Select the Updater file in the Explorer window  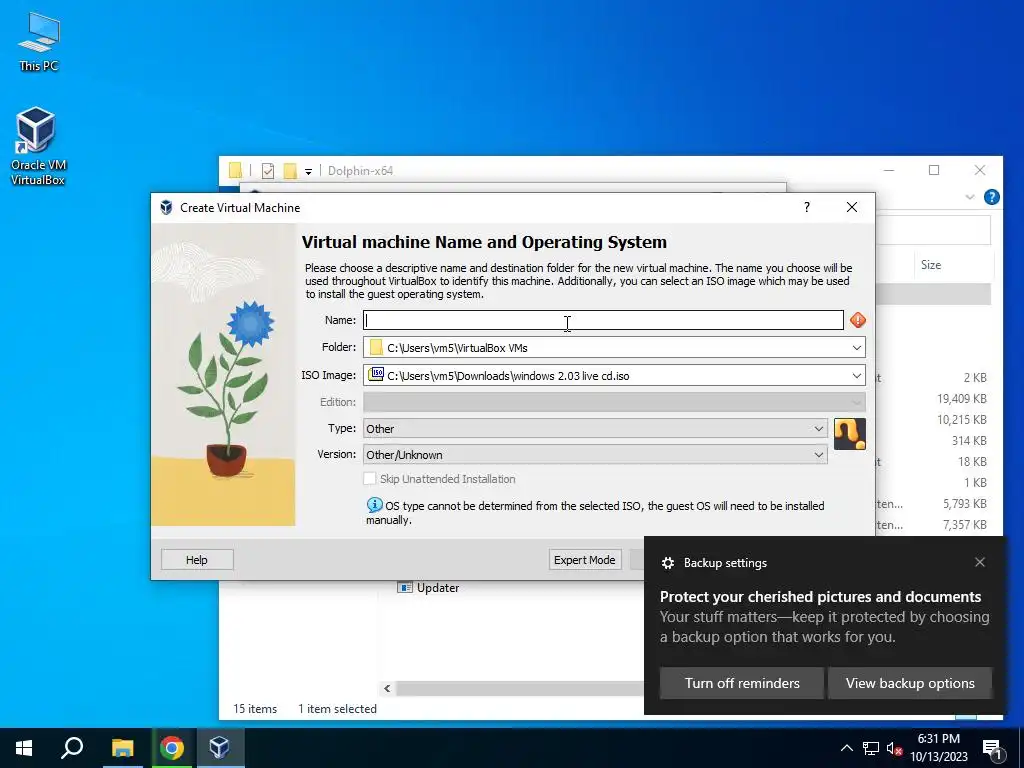pos(428,588)
